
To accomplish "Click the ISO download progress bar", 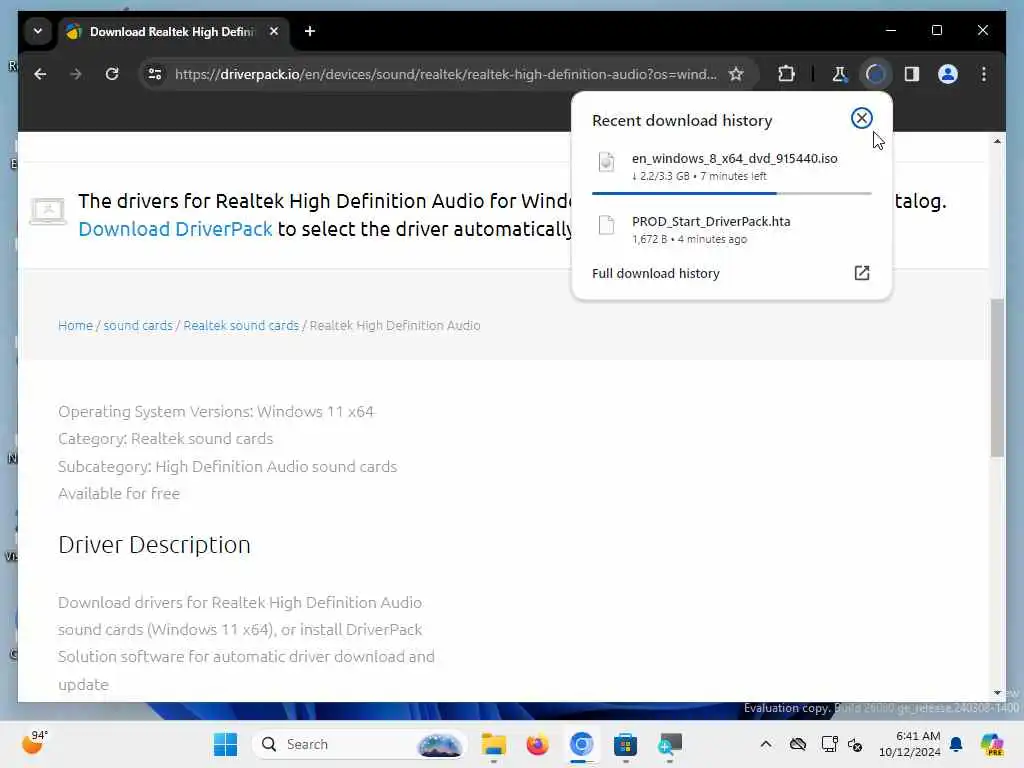I will [x=731, y=193].
